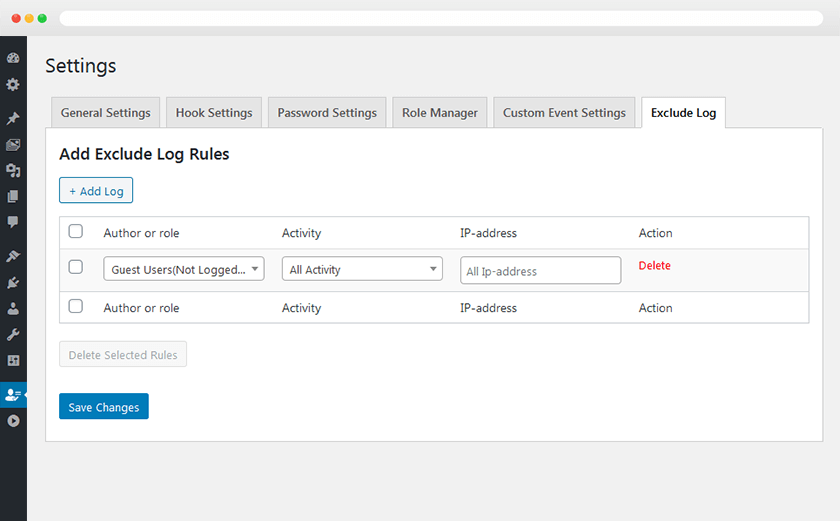Click the red Delete link

point(654,266)
